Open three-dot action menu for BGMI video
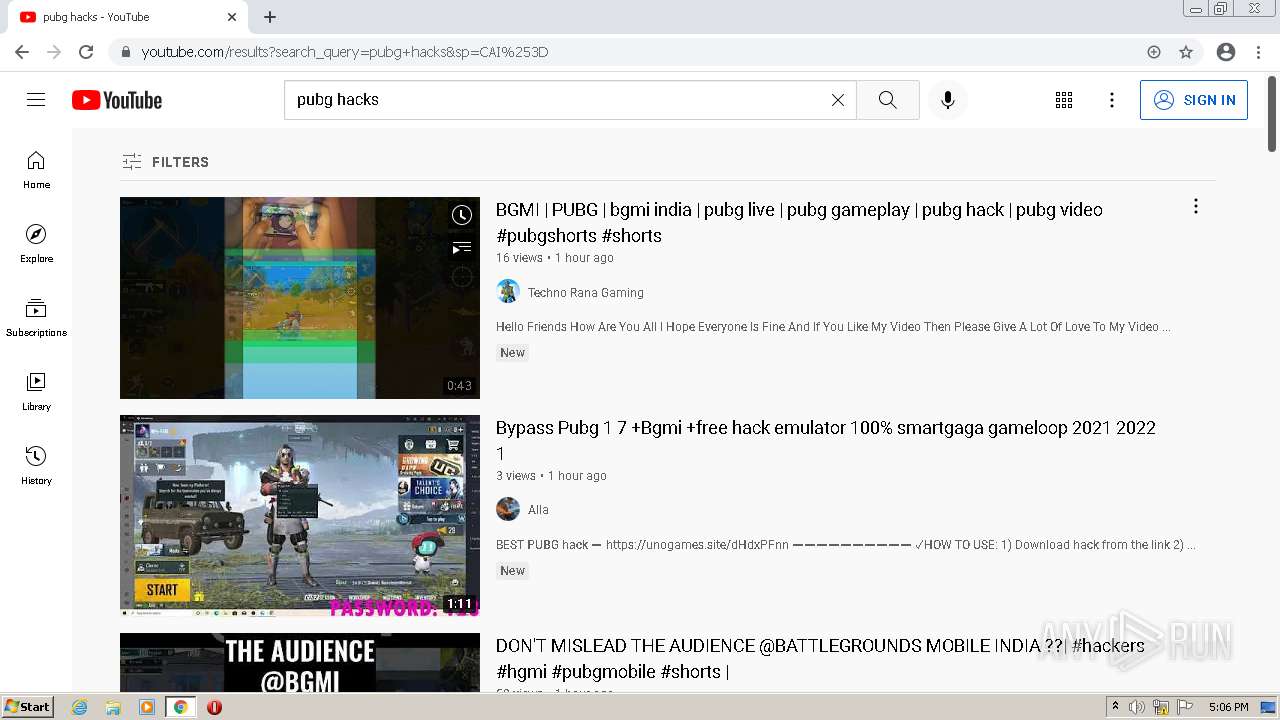 point(1195,207)
